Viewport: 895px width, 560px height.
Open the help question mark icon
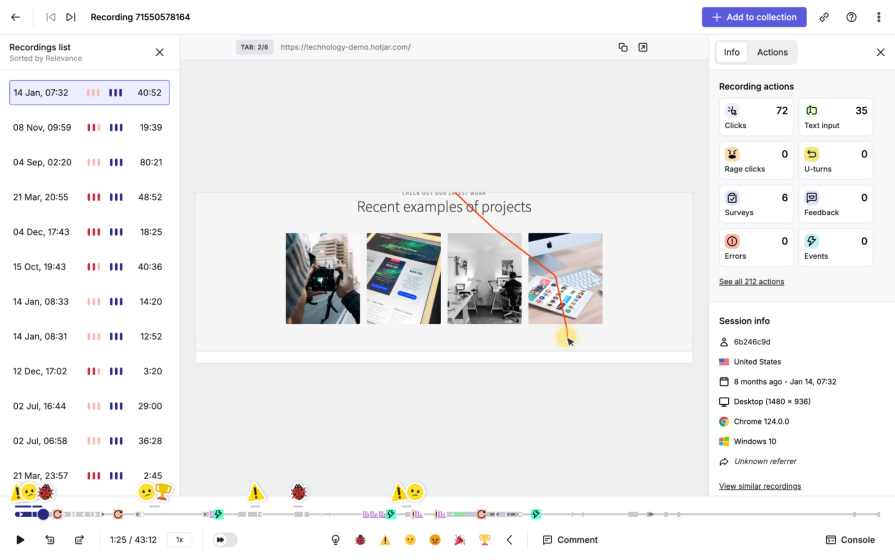click(x=851, y=17)
